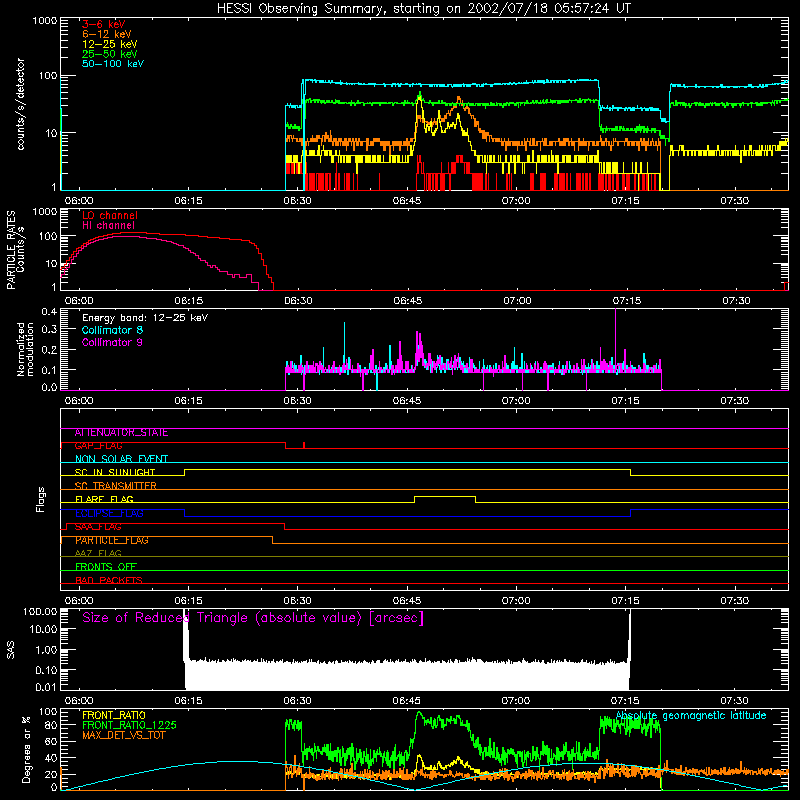Select the SC_TRANSMITTER flag label
This screenshot has width=800, height=800.
pyautogui.click(x=116, y=486)
